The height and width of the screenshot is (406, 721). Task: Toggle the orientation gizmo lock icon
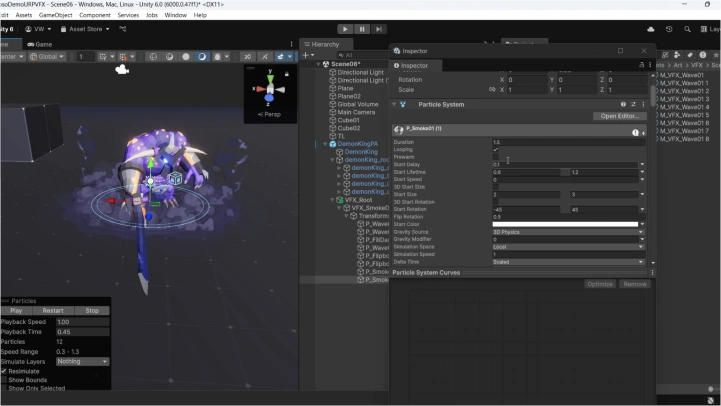tap(286, 74)
